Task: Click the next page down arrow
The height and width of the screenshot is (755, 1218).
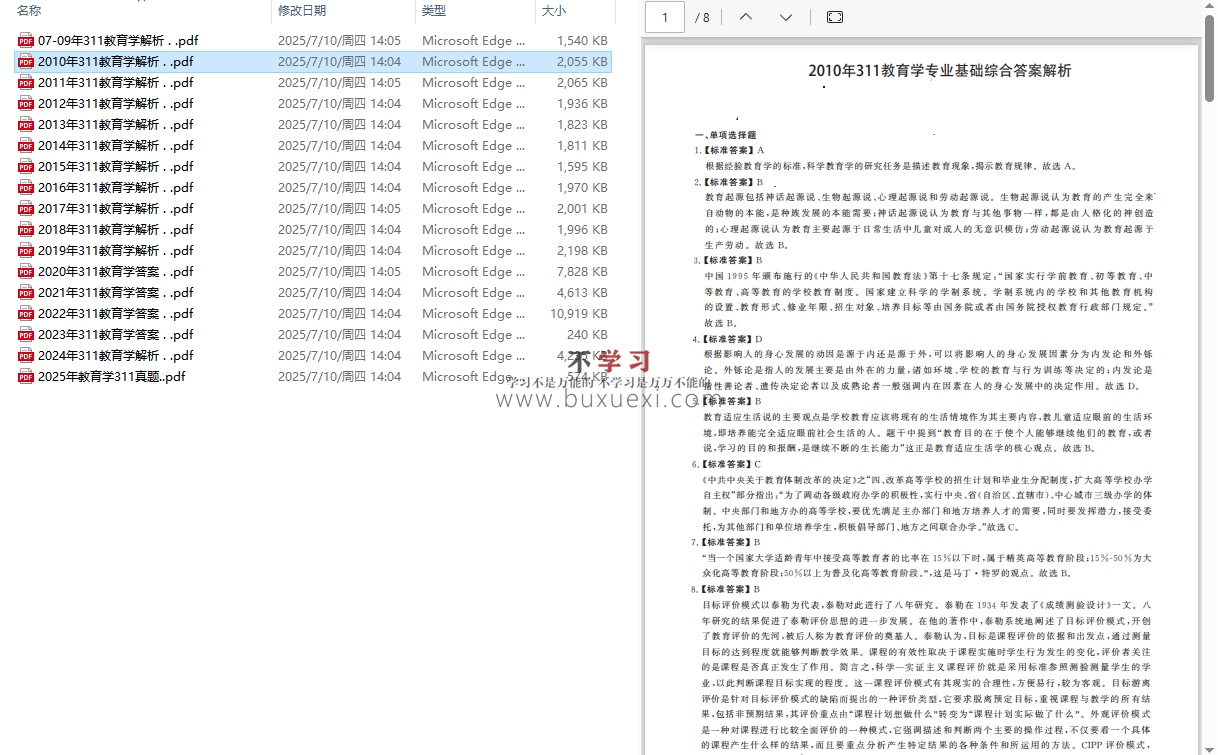Action: (x=786, y=17)
